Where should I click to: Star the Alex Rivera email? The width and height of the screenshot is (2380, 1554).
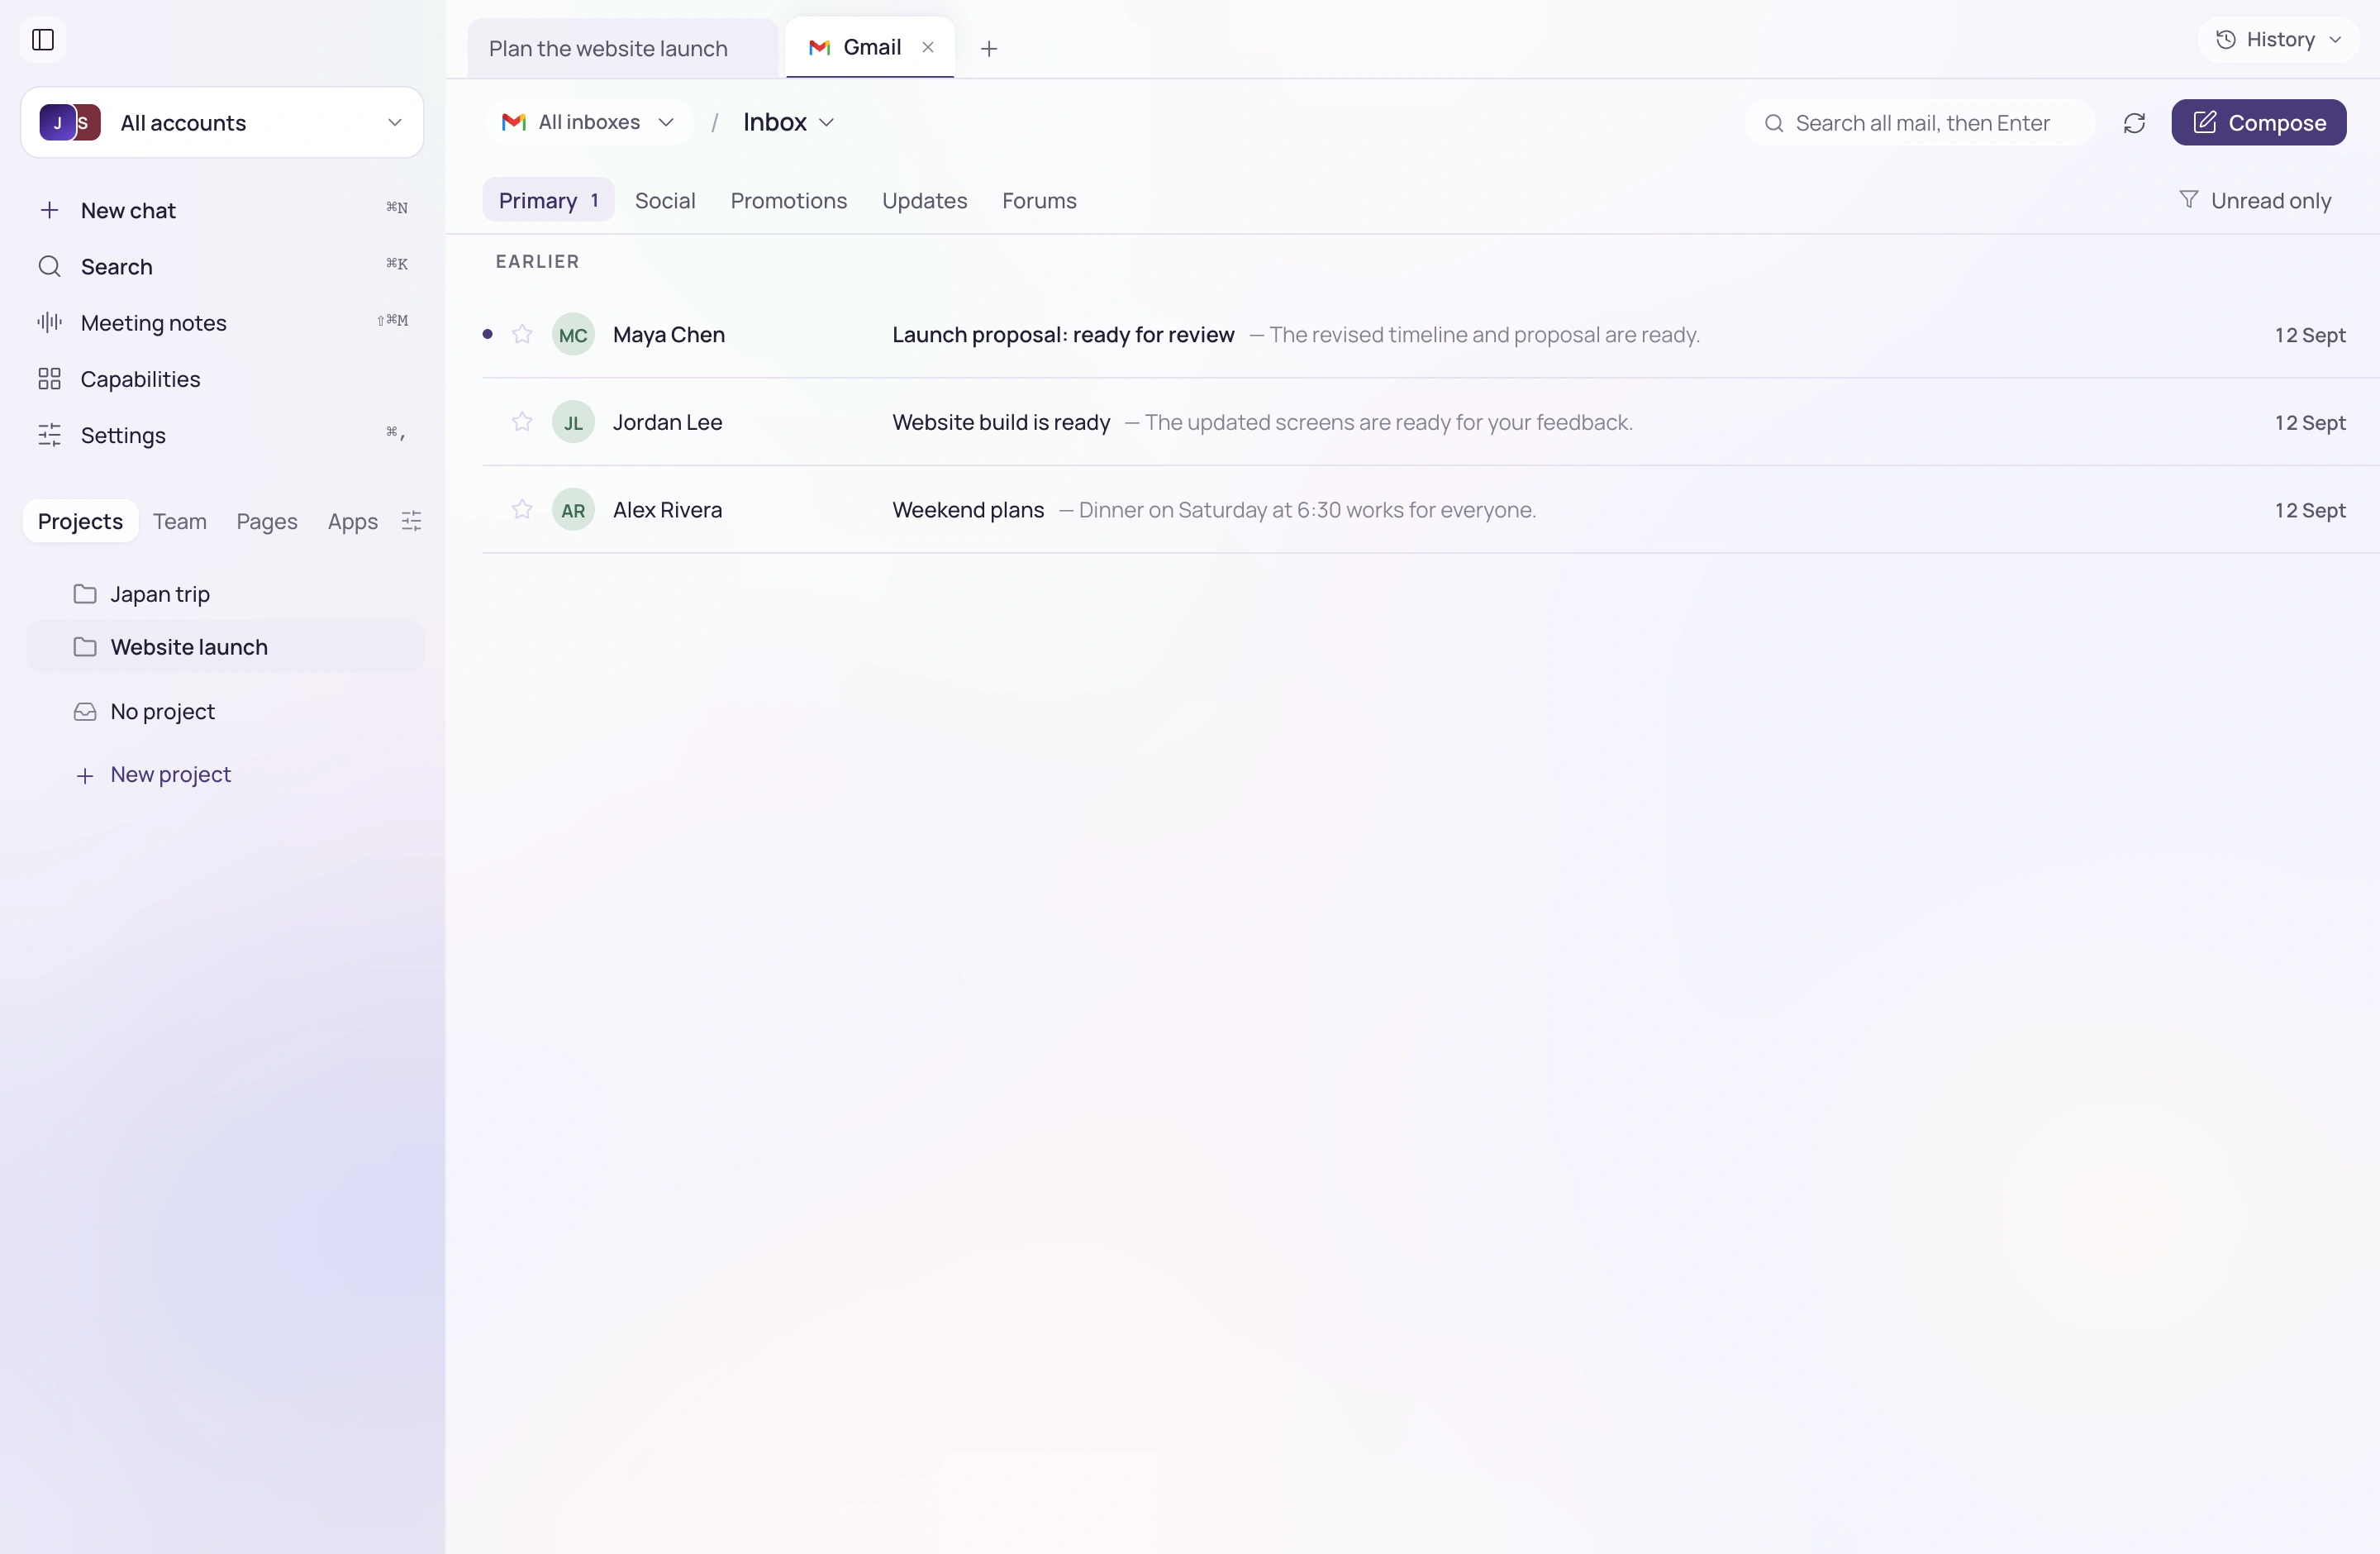click(522, 510)
